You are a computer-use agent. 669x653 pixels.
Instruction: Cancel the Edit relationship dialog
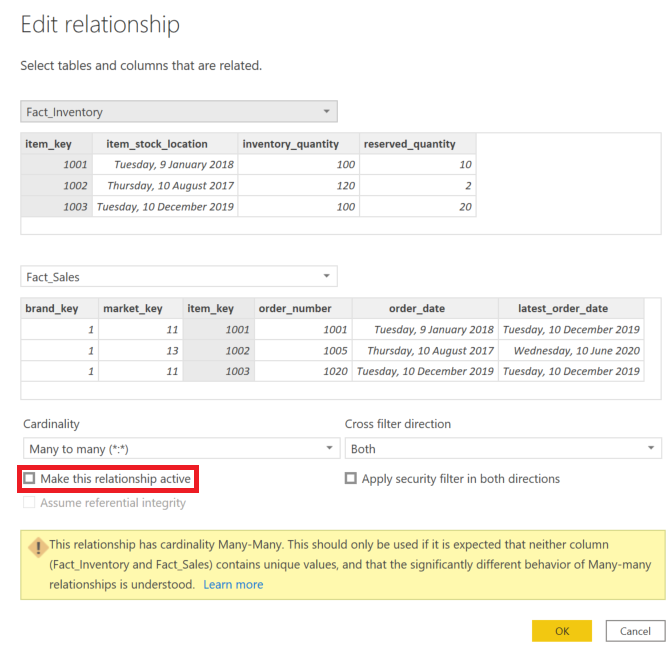pos(635,631)
